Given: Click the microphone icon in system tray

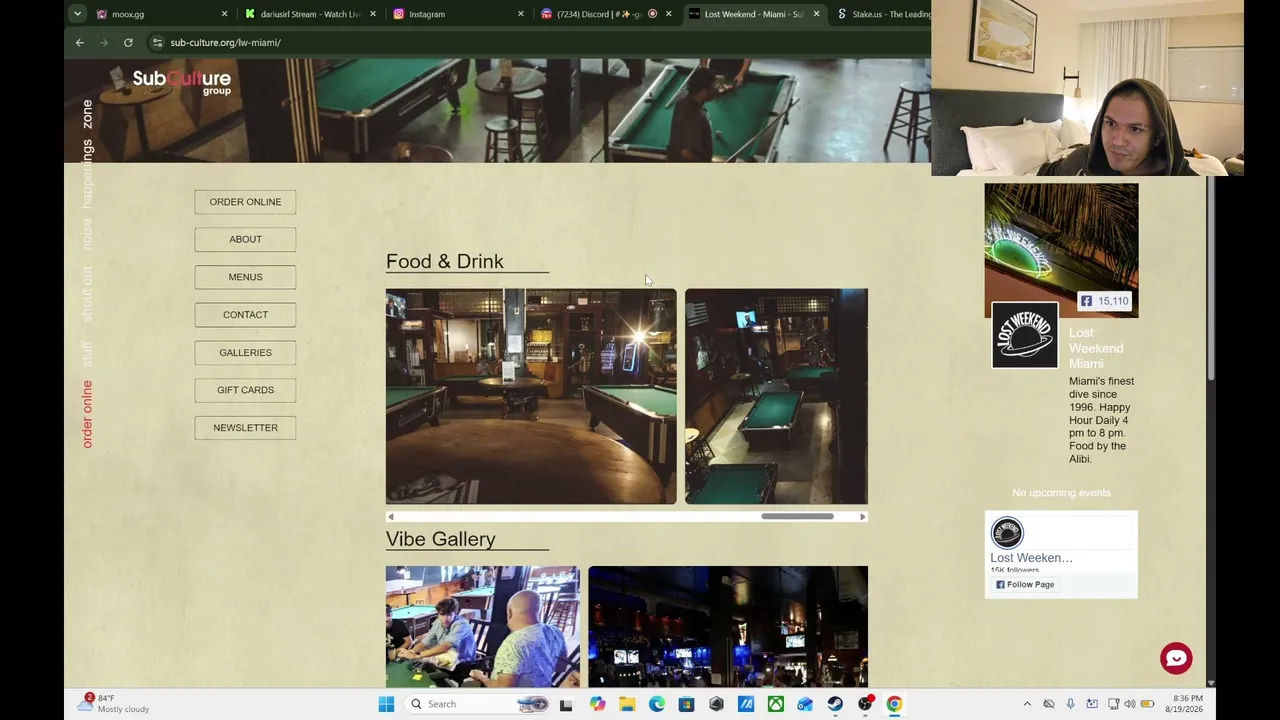Looking at the screenshot, I should [1070, 704].
